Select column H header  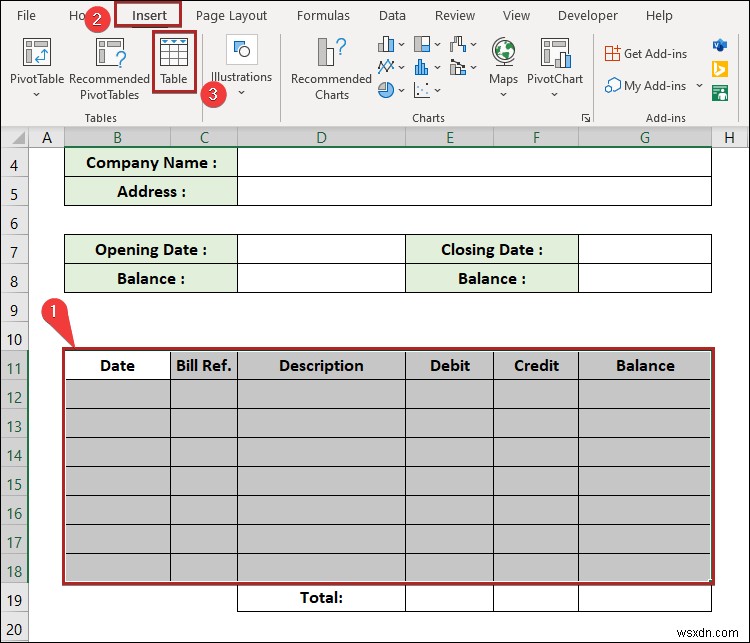(x=729, y=138)
